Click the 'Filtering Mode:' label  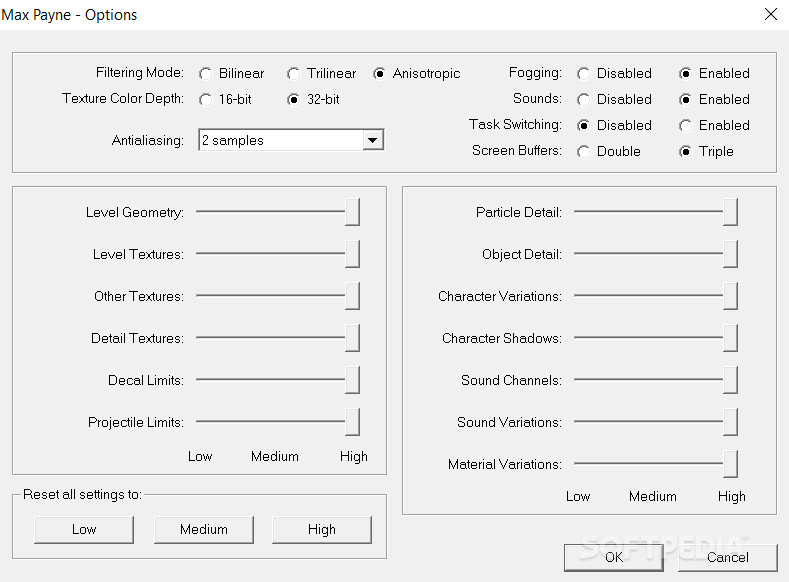click(x=140, y=72)
